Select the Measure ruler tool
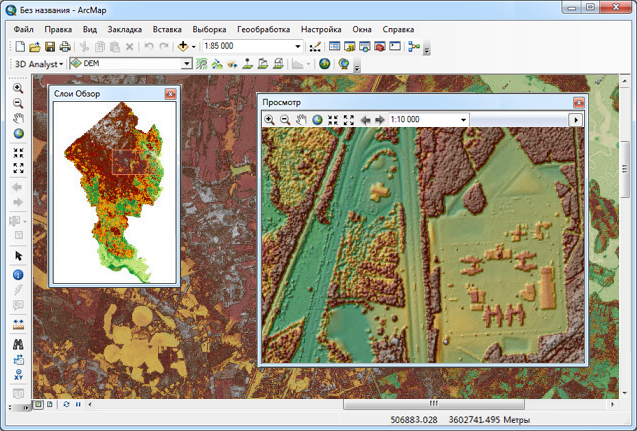This screenshot has height=431, width=637. (x=18, y=325)
